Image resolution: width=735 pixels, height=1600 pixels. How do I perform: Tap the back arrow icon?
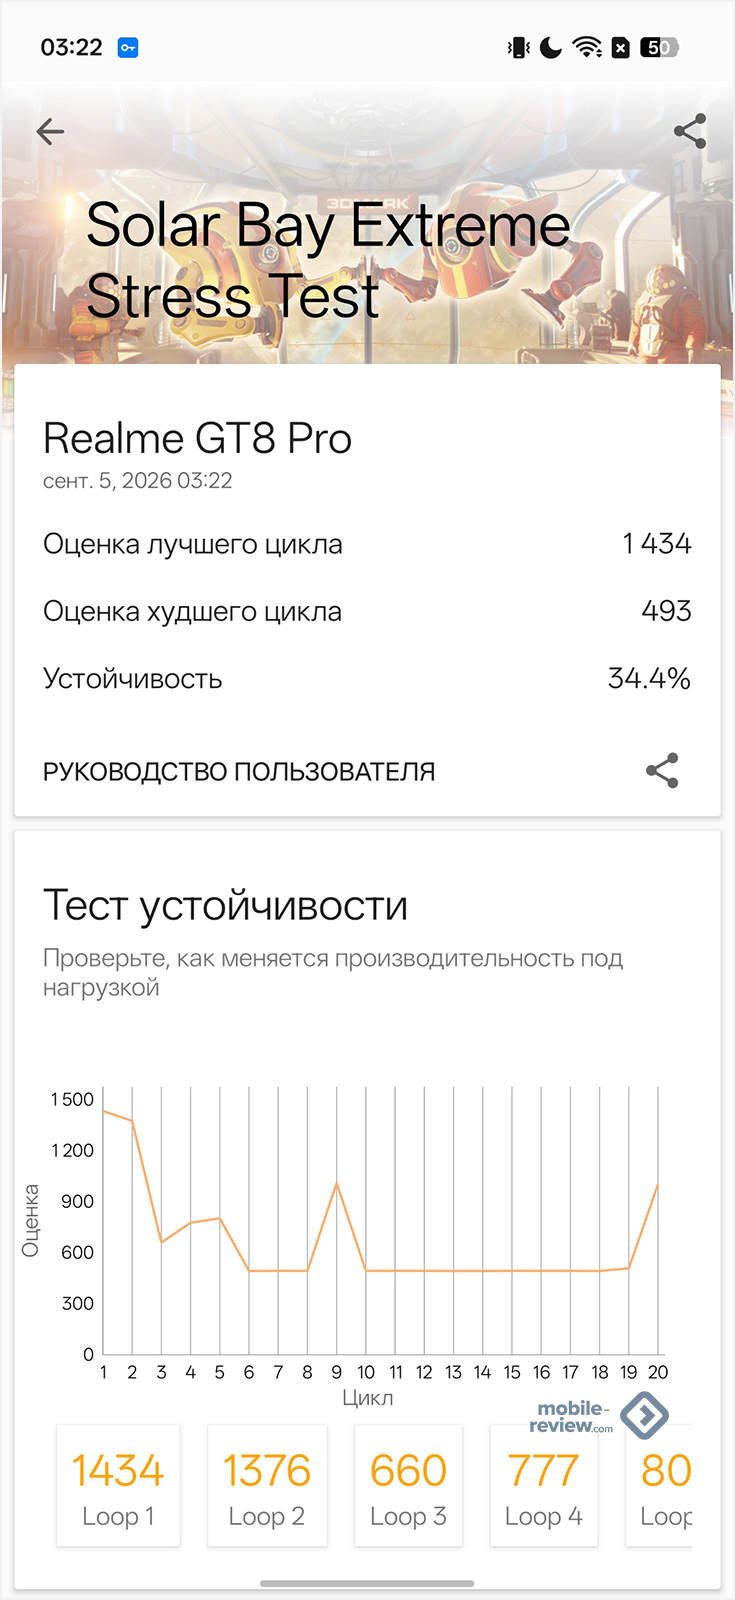pos(50,131)
